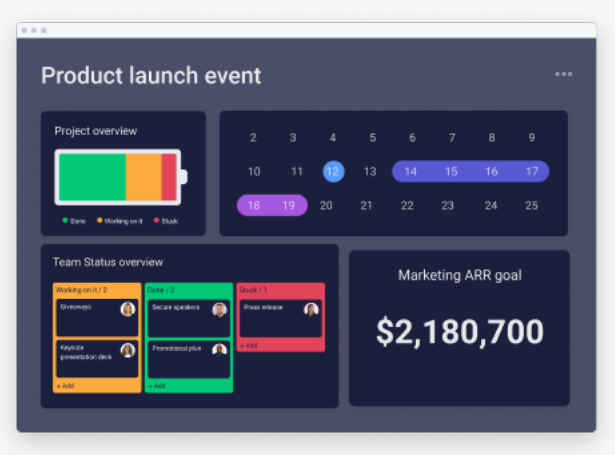This screenshot has height=455, width=615.
Task: Click the red Stuck legend dot
Action: pos(156,220)
